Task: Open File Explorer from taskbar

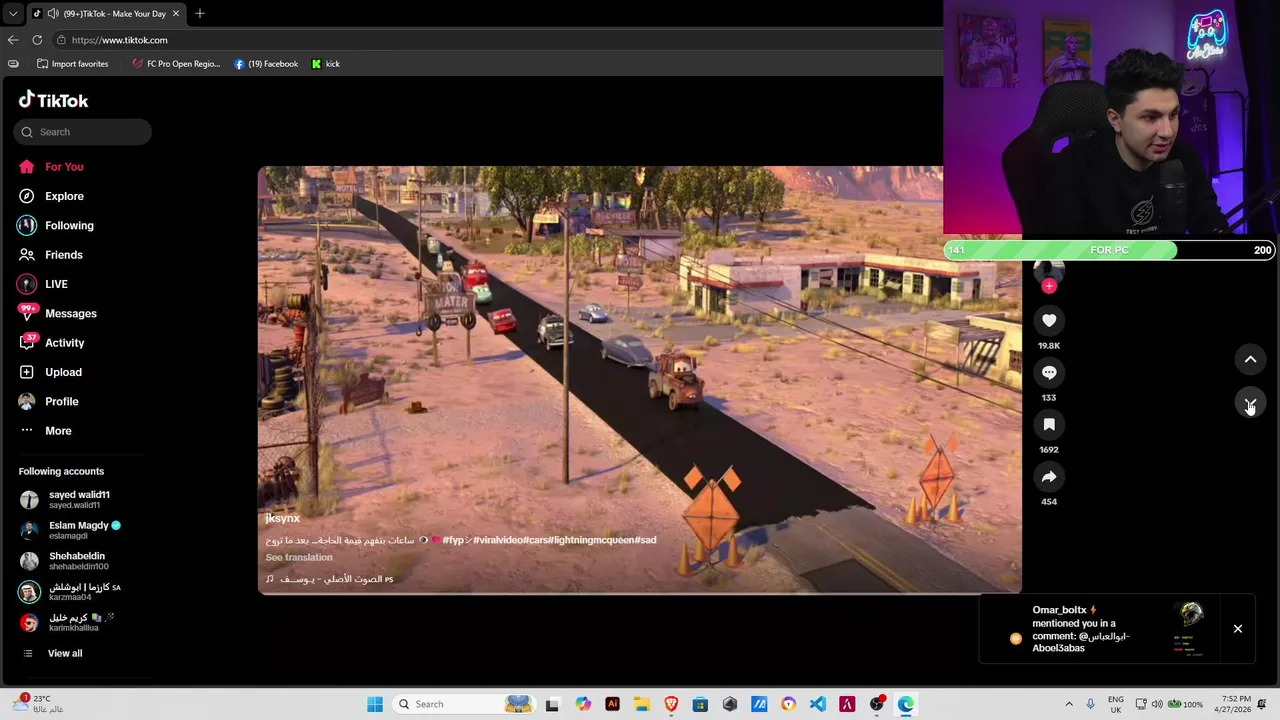Action: pos(641,704)
